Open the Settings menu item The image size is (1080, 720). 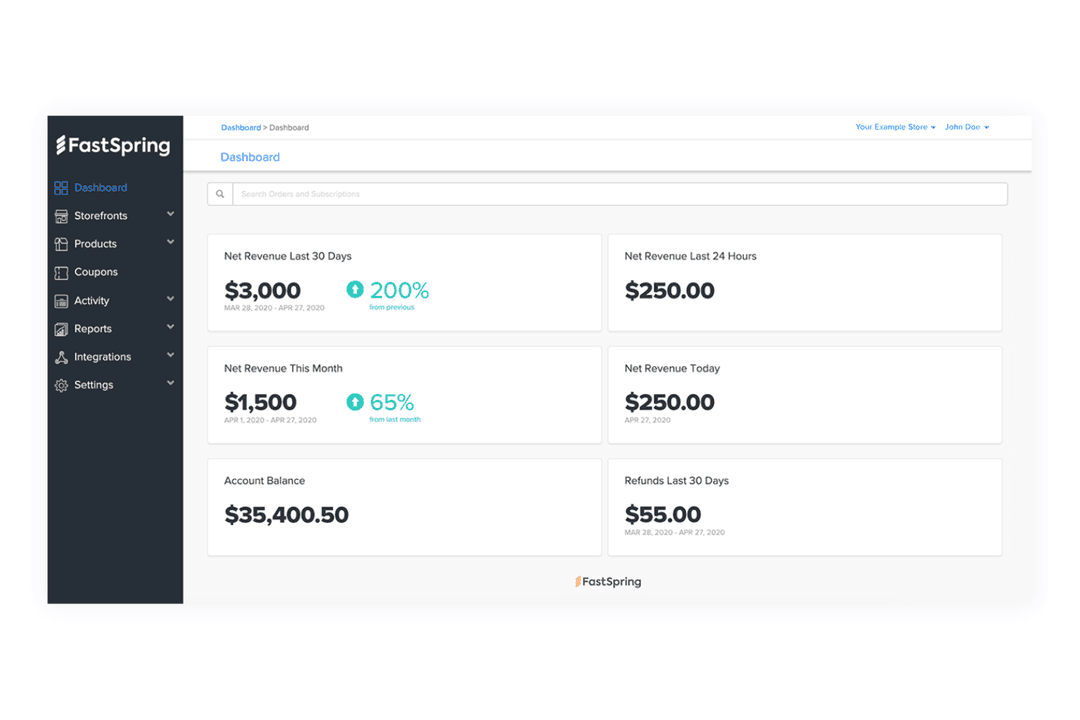click(94, 385)
